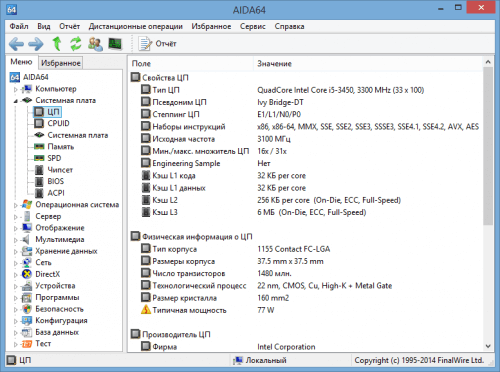
Task: Click the Поле column header
Action: click(191, 64)
